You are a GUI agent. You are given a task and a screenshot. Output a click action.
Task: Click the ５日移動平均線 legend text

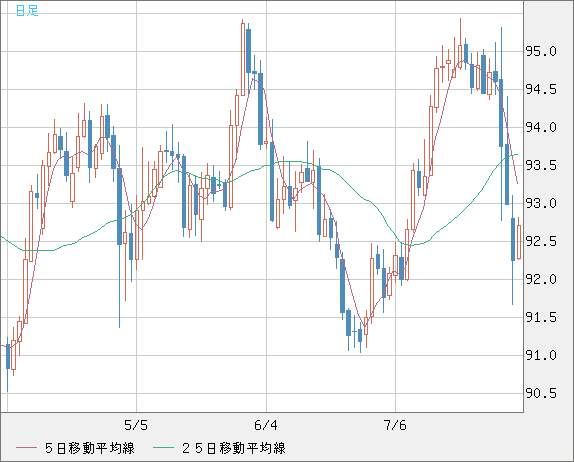point(90,448)
